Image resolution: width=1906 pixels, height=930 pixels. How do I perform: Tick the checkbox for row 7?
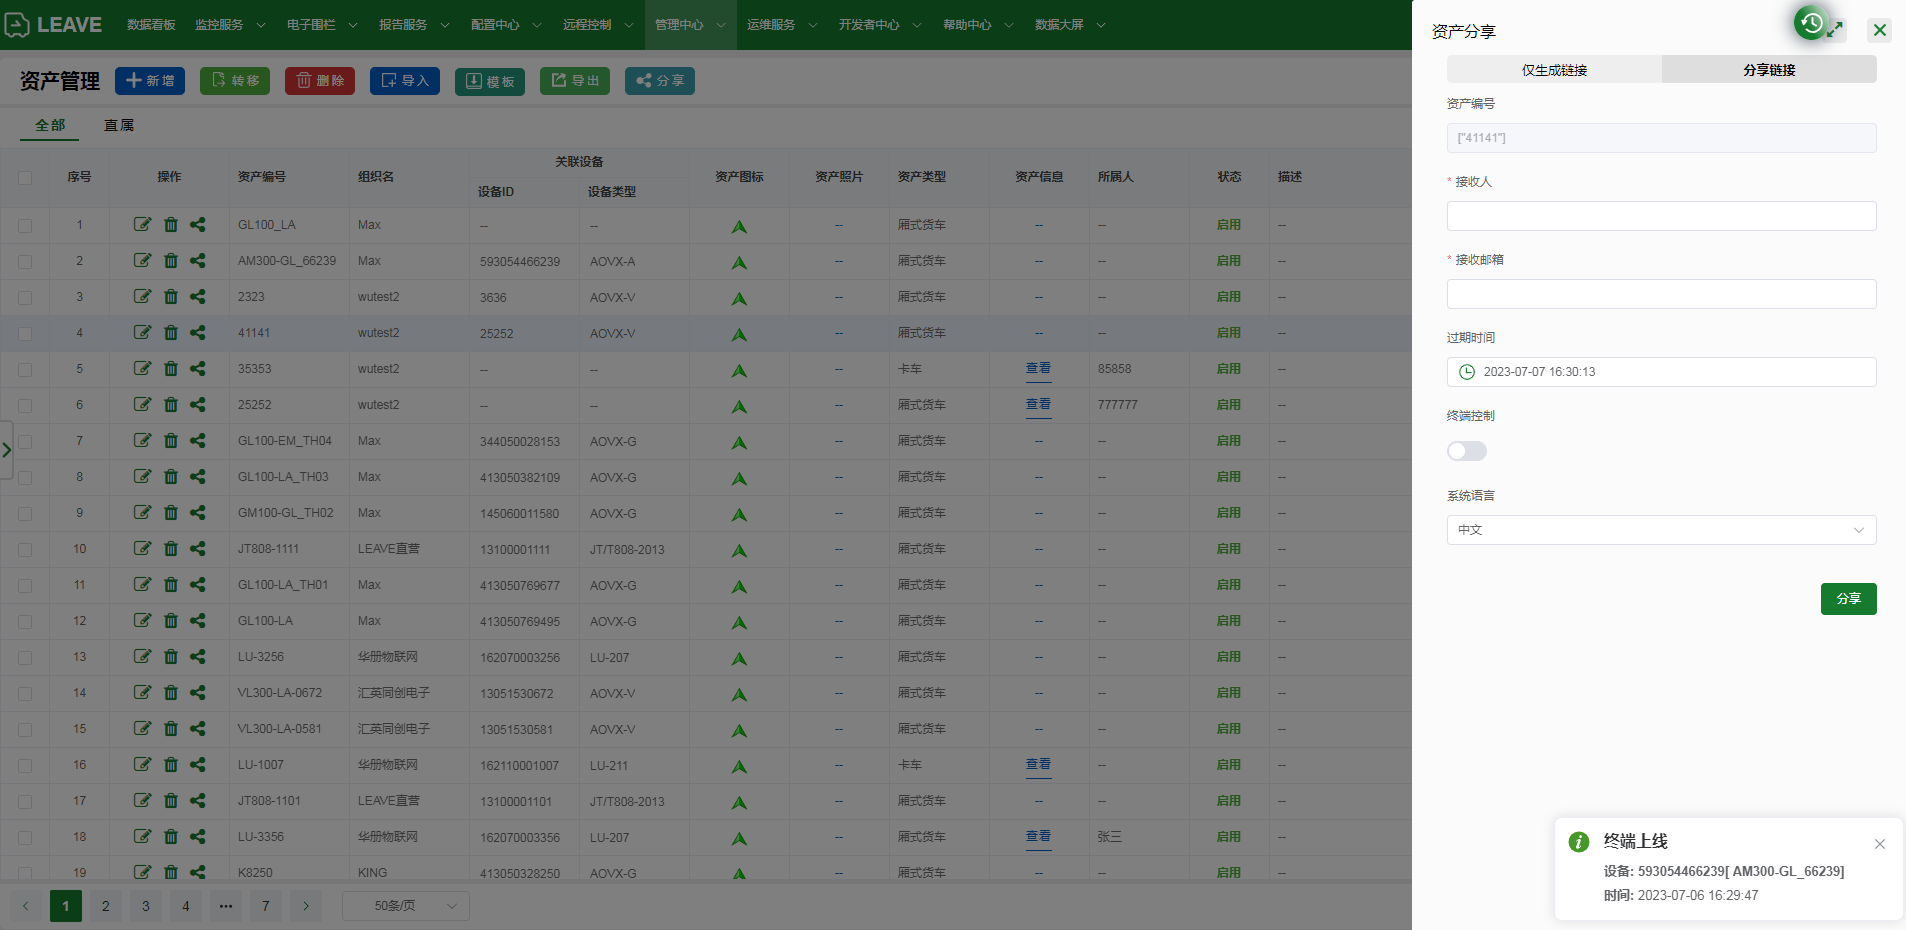tap(25, 442)
